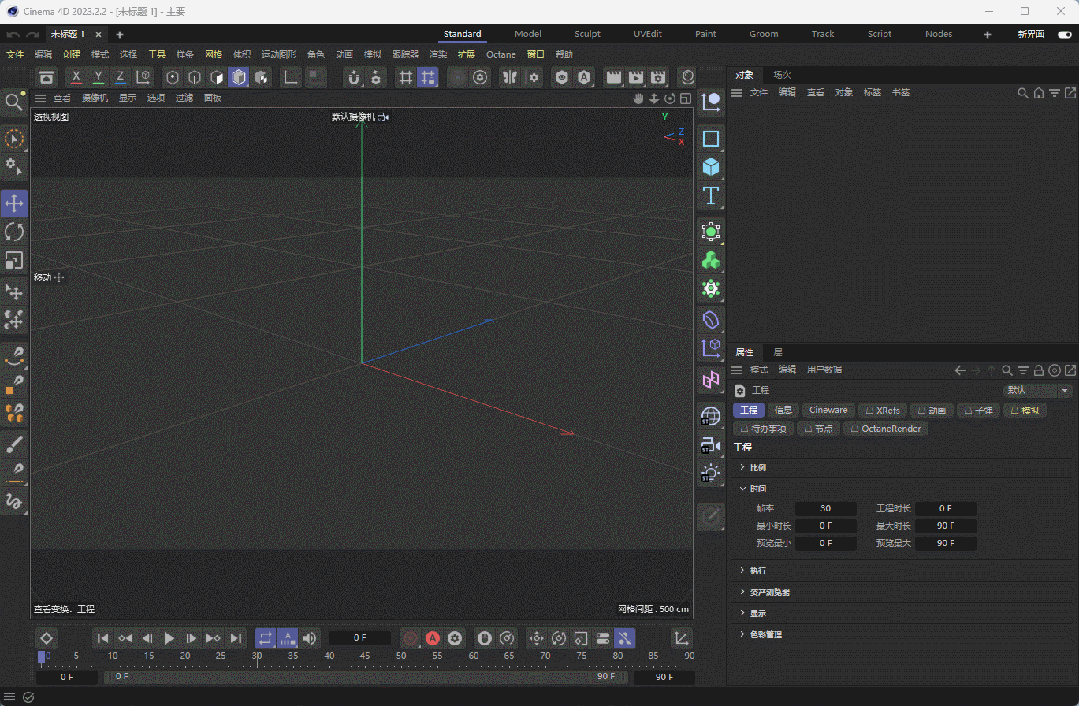Select the Rotate tool in left toolbar
Screen dimensions: 1079x706
[x=15, y=232]
